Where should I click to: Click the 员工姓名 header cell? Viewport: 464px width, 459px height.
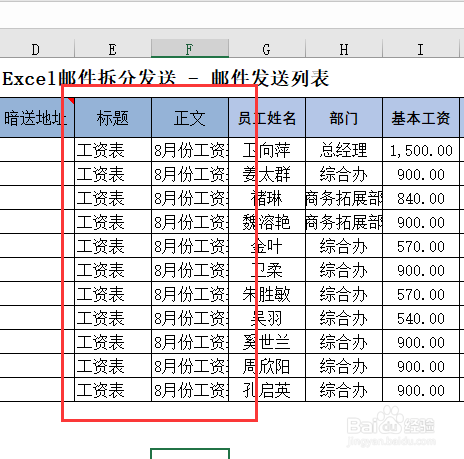tap(267, 118)
